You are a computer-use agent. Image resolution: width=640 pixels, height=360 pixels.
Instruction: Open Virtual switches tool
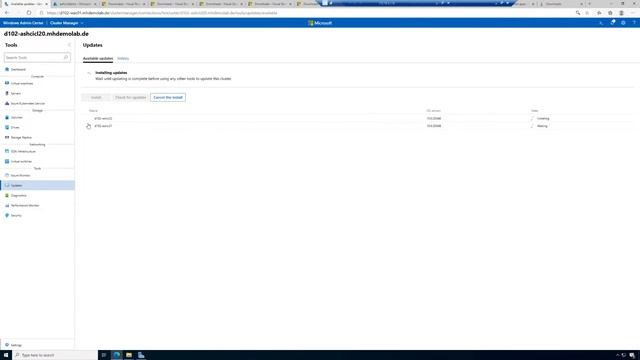point(21,162)
